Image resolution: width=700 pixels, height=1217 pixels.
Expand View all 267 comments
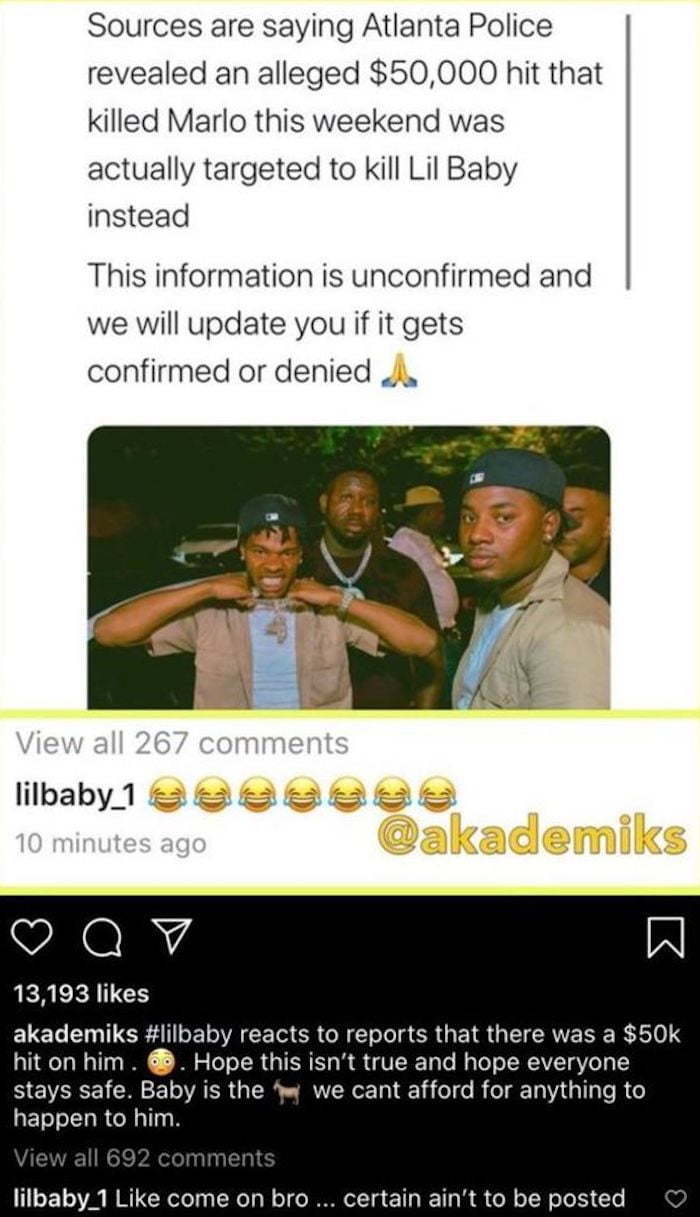click(x=183, y=743)
